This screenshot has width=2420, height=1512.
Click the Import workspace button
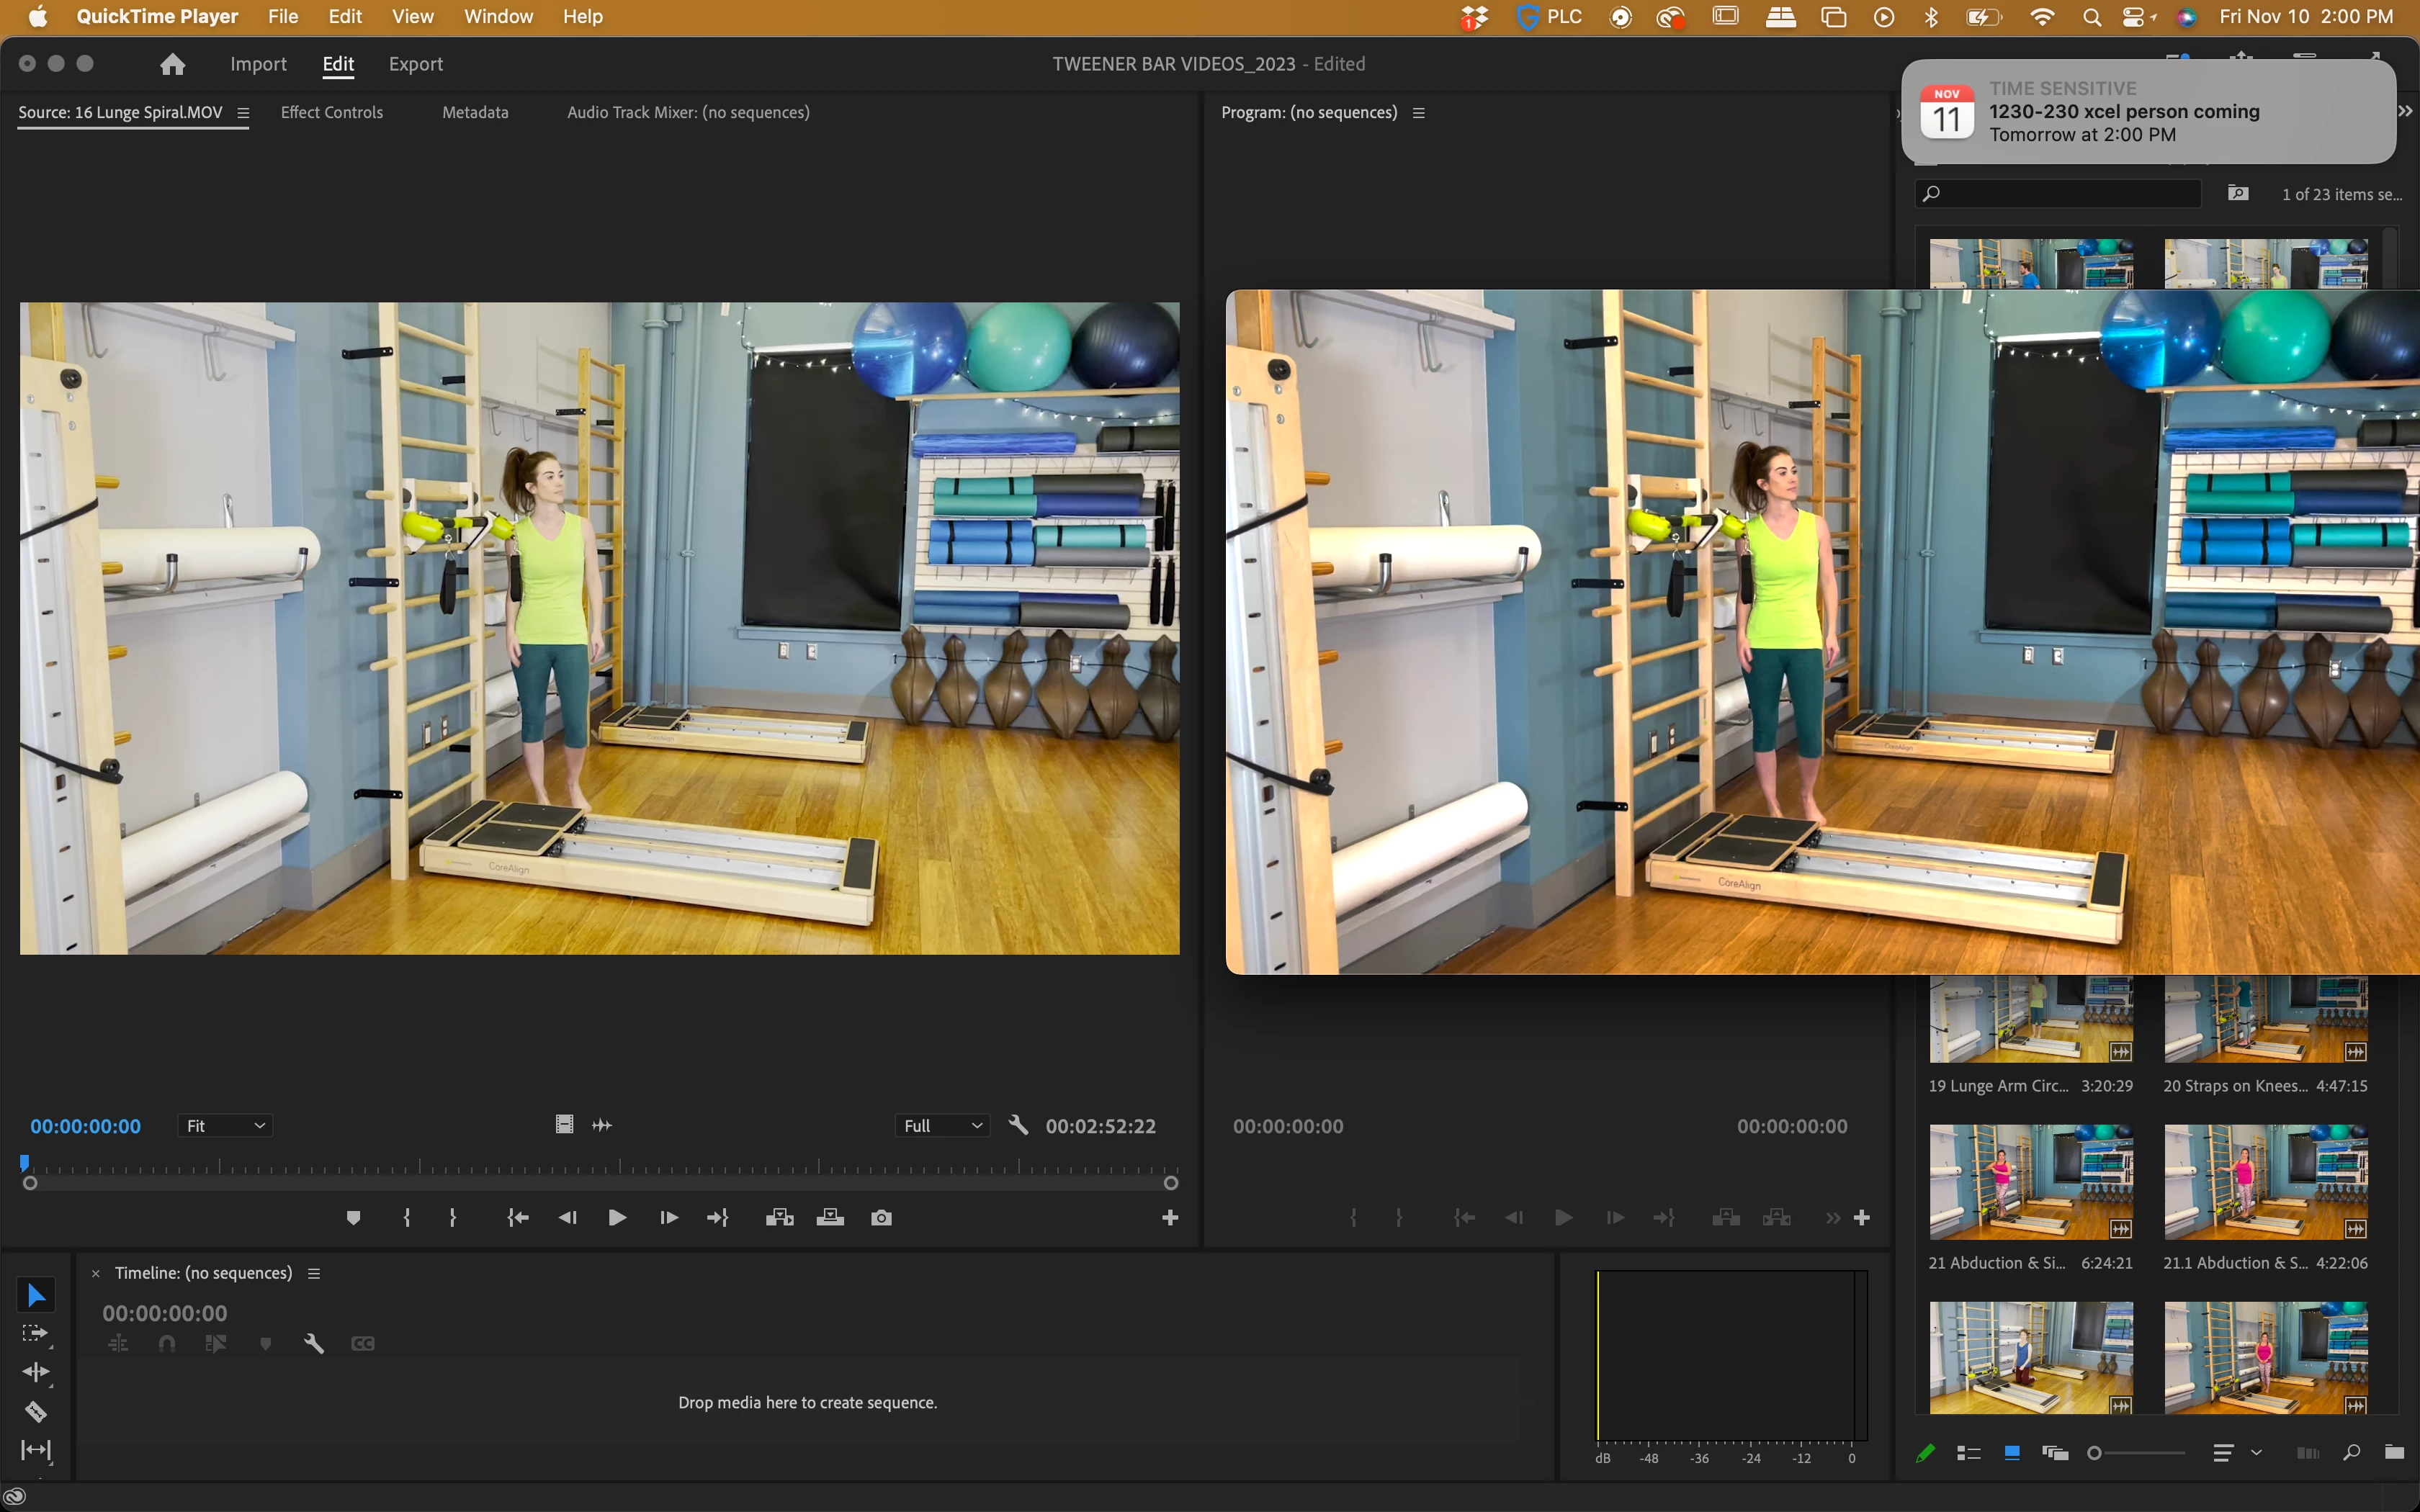point(258,64)
